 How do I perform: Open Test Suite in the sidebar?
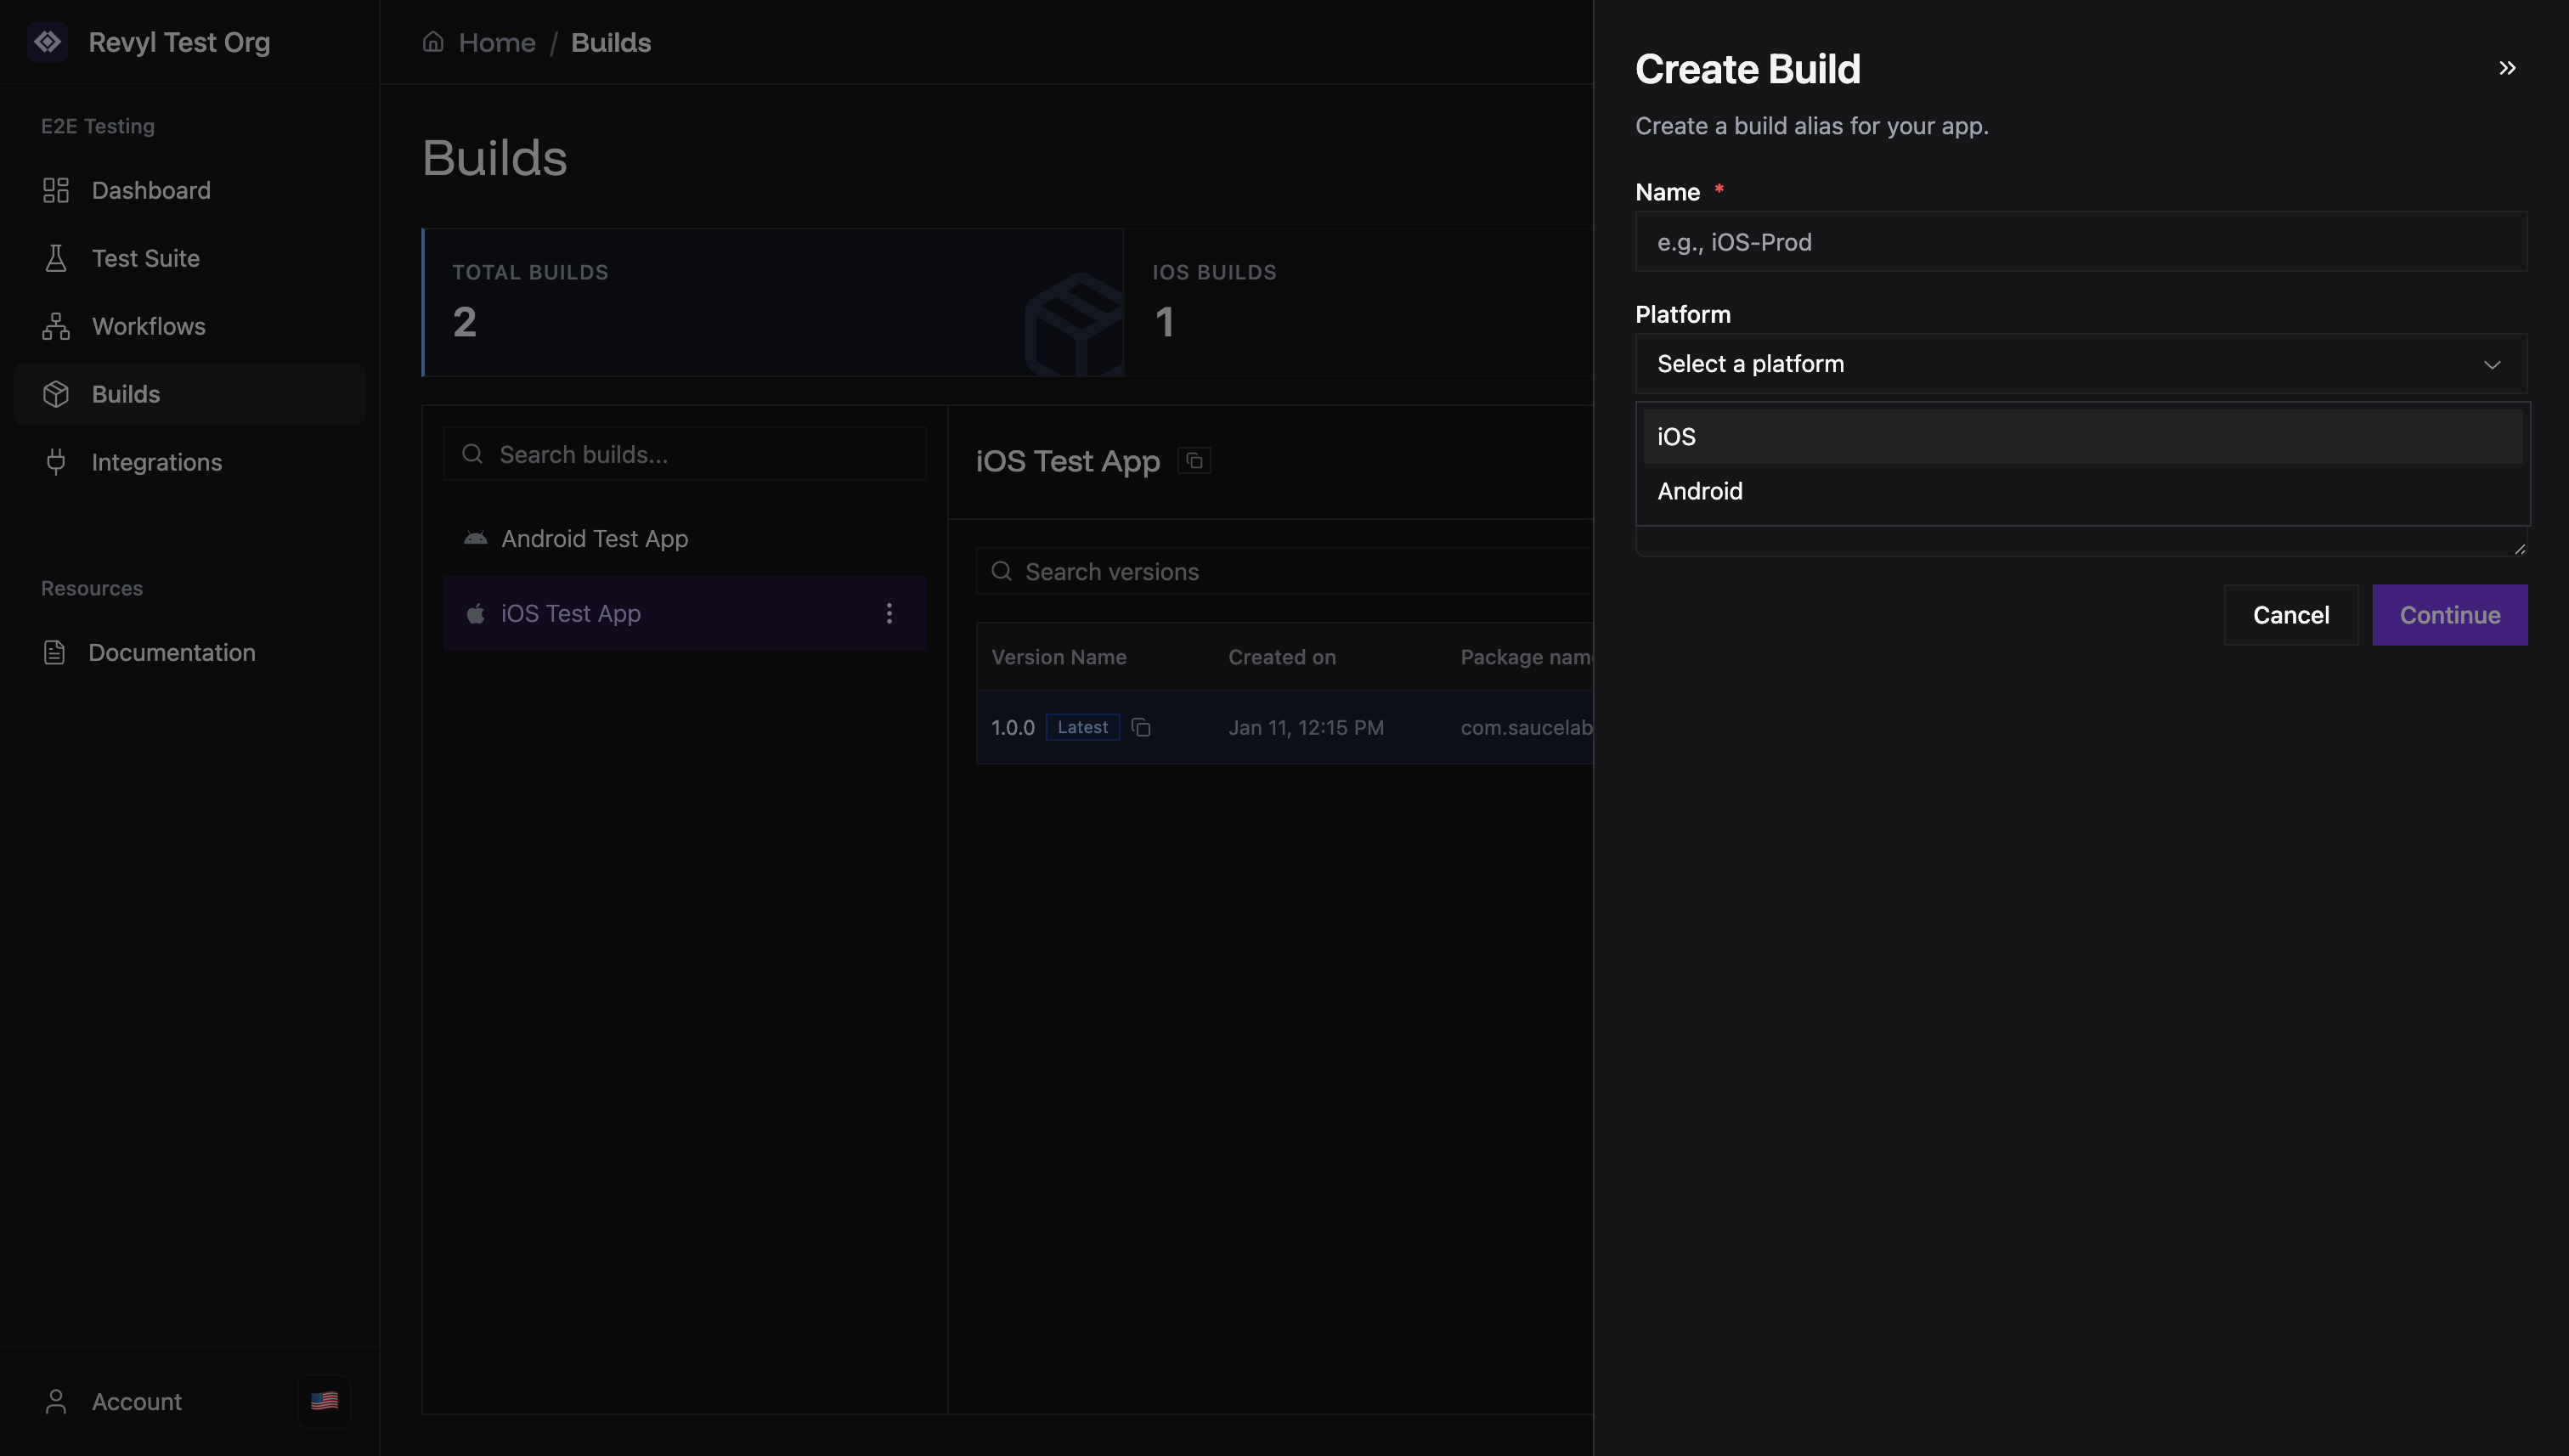(146, 258)
